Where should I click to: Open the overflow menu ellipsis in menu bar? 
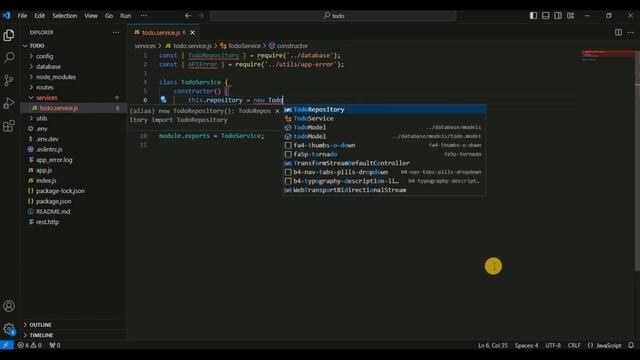point(144,16)
